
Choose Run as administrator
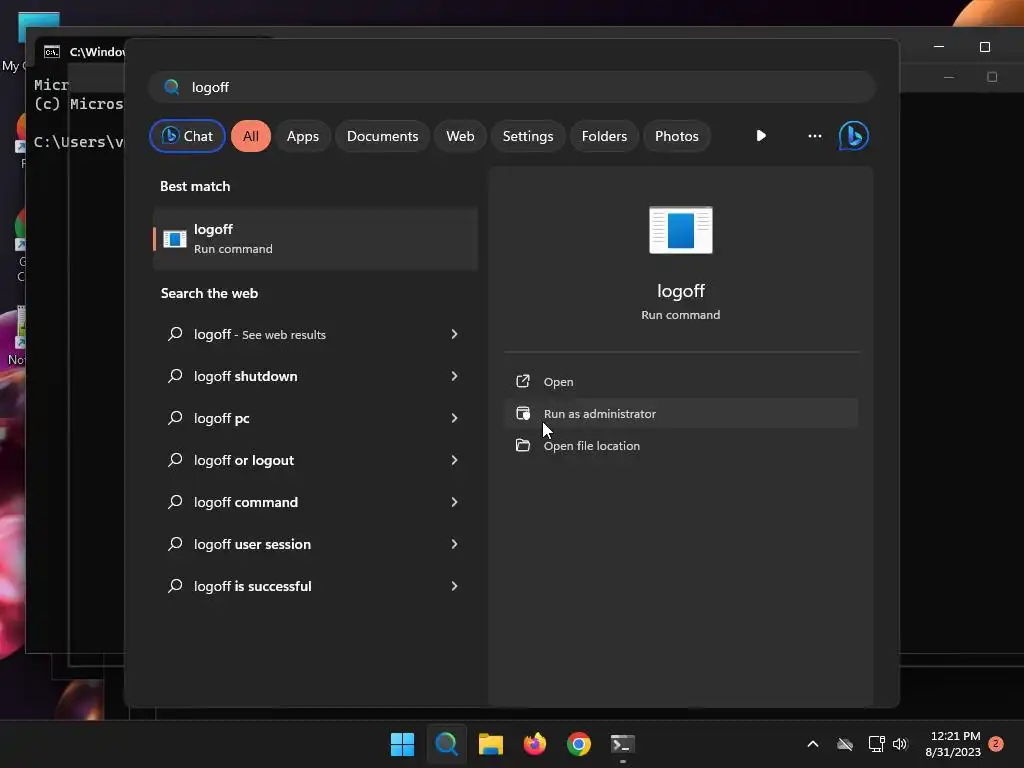click(680, 413)
